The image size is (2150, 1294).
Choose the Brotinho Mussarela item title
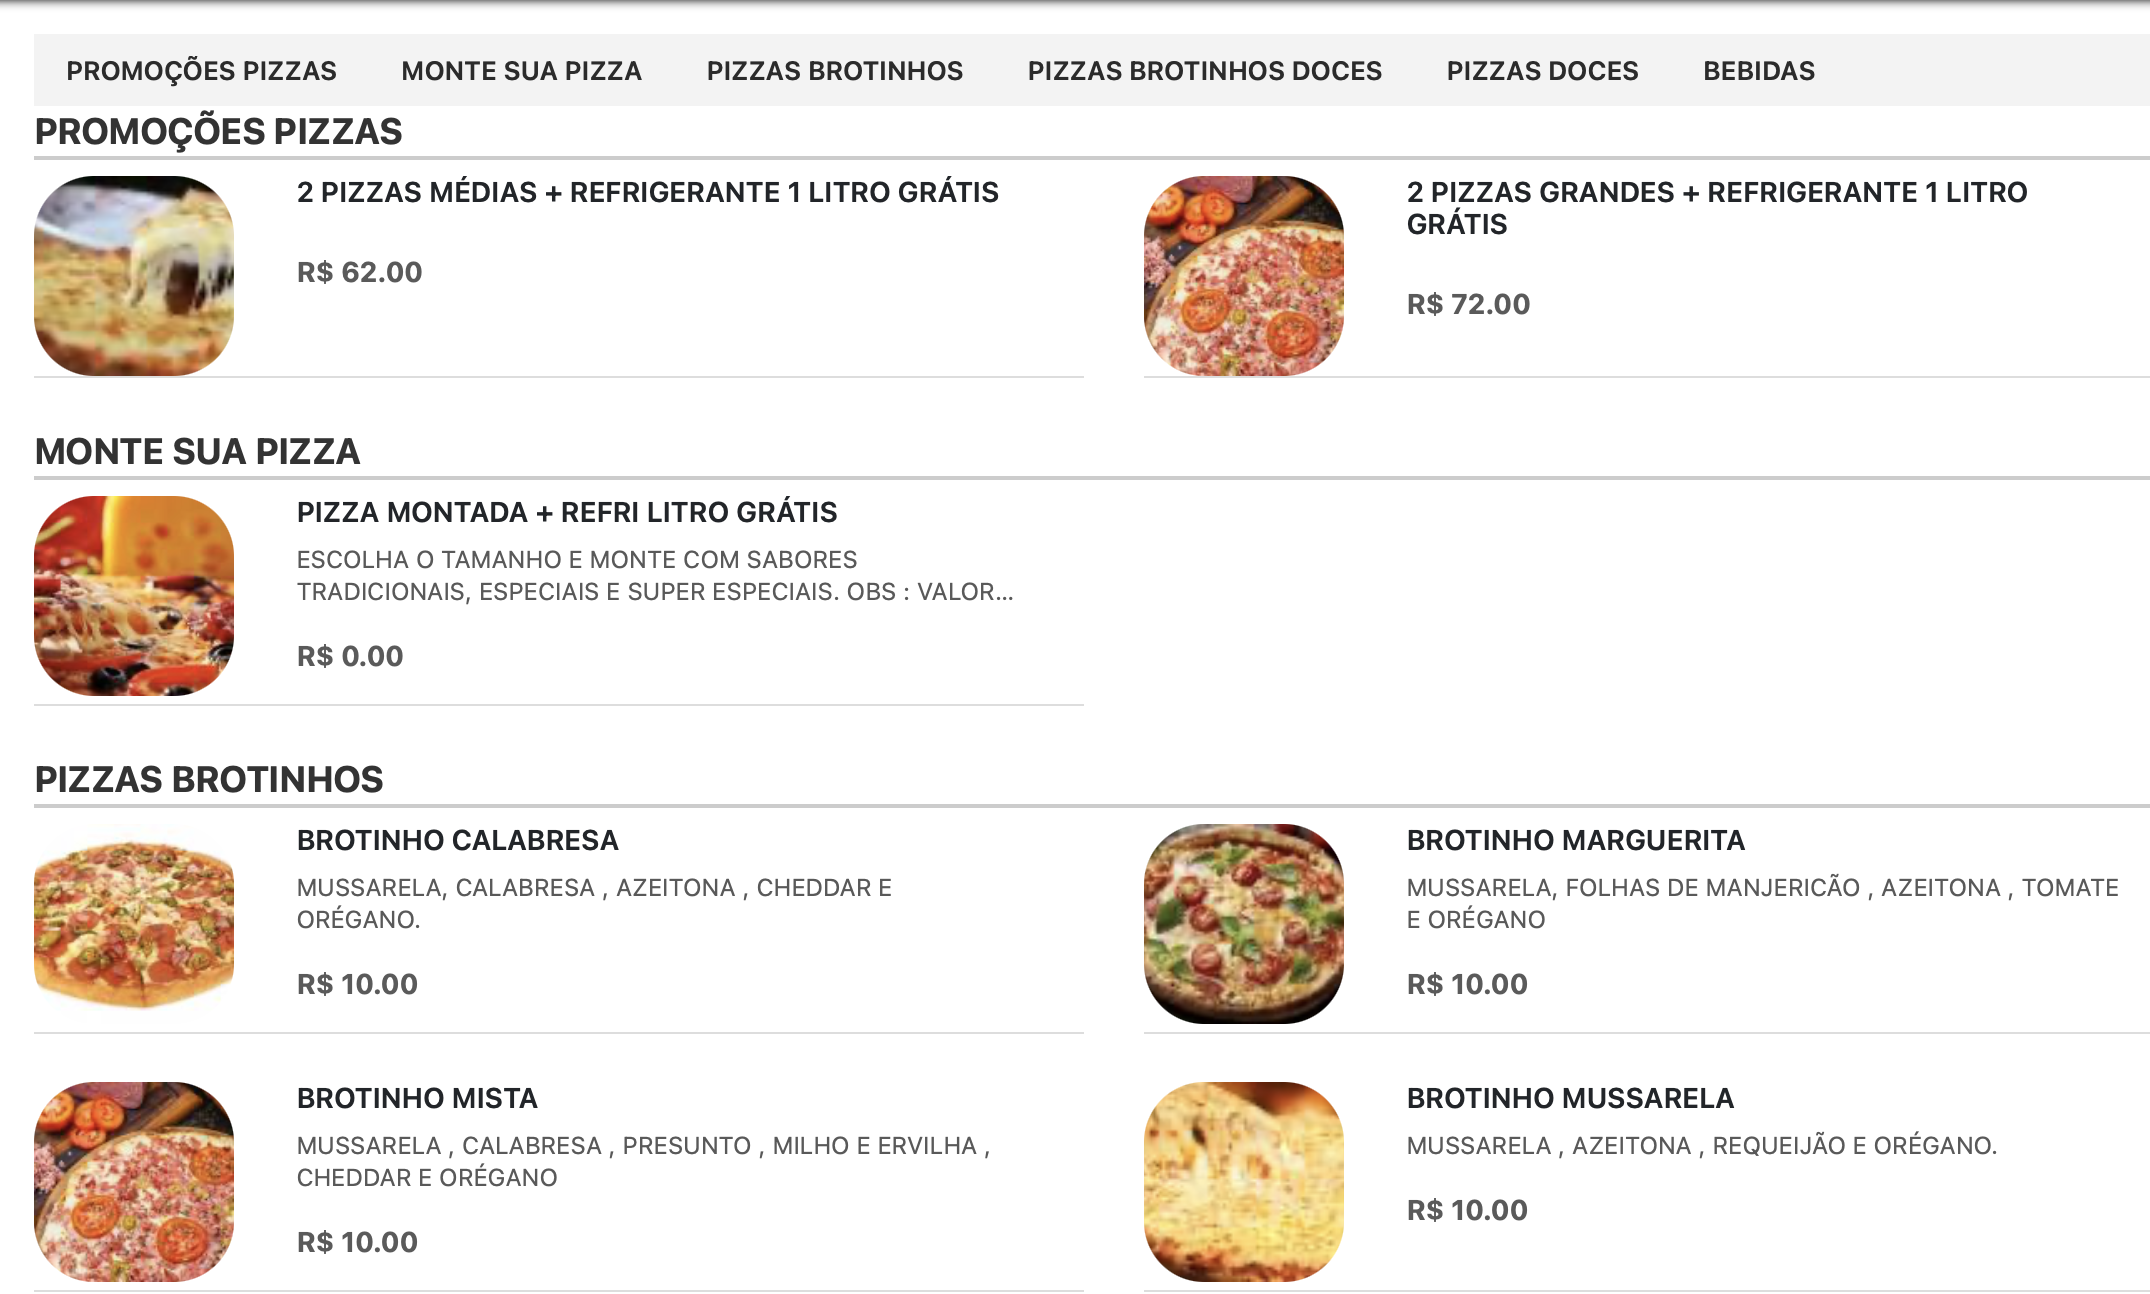pos(1569,1098)
